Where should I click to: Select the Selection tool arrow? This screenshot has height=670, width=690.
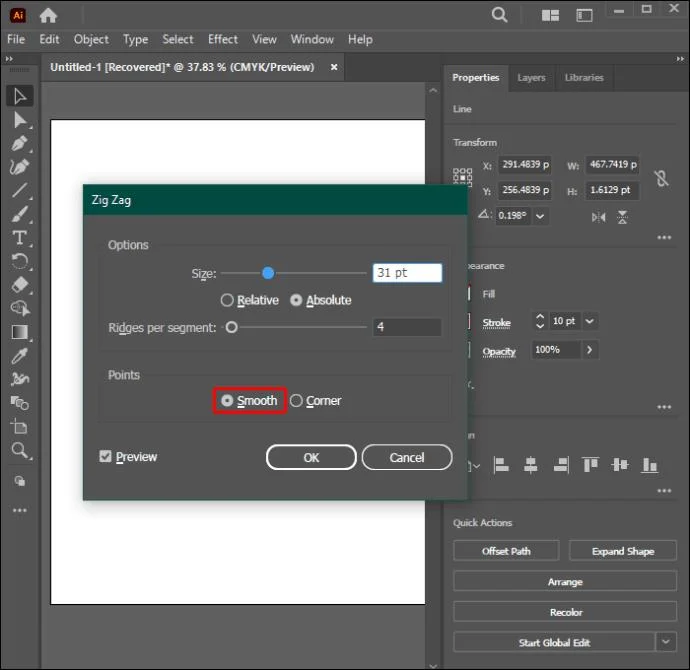[x=19, y=96]
